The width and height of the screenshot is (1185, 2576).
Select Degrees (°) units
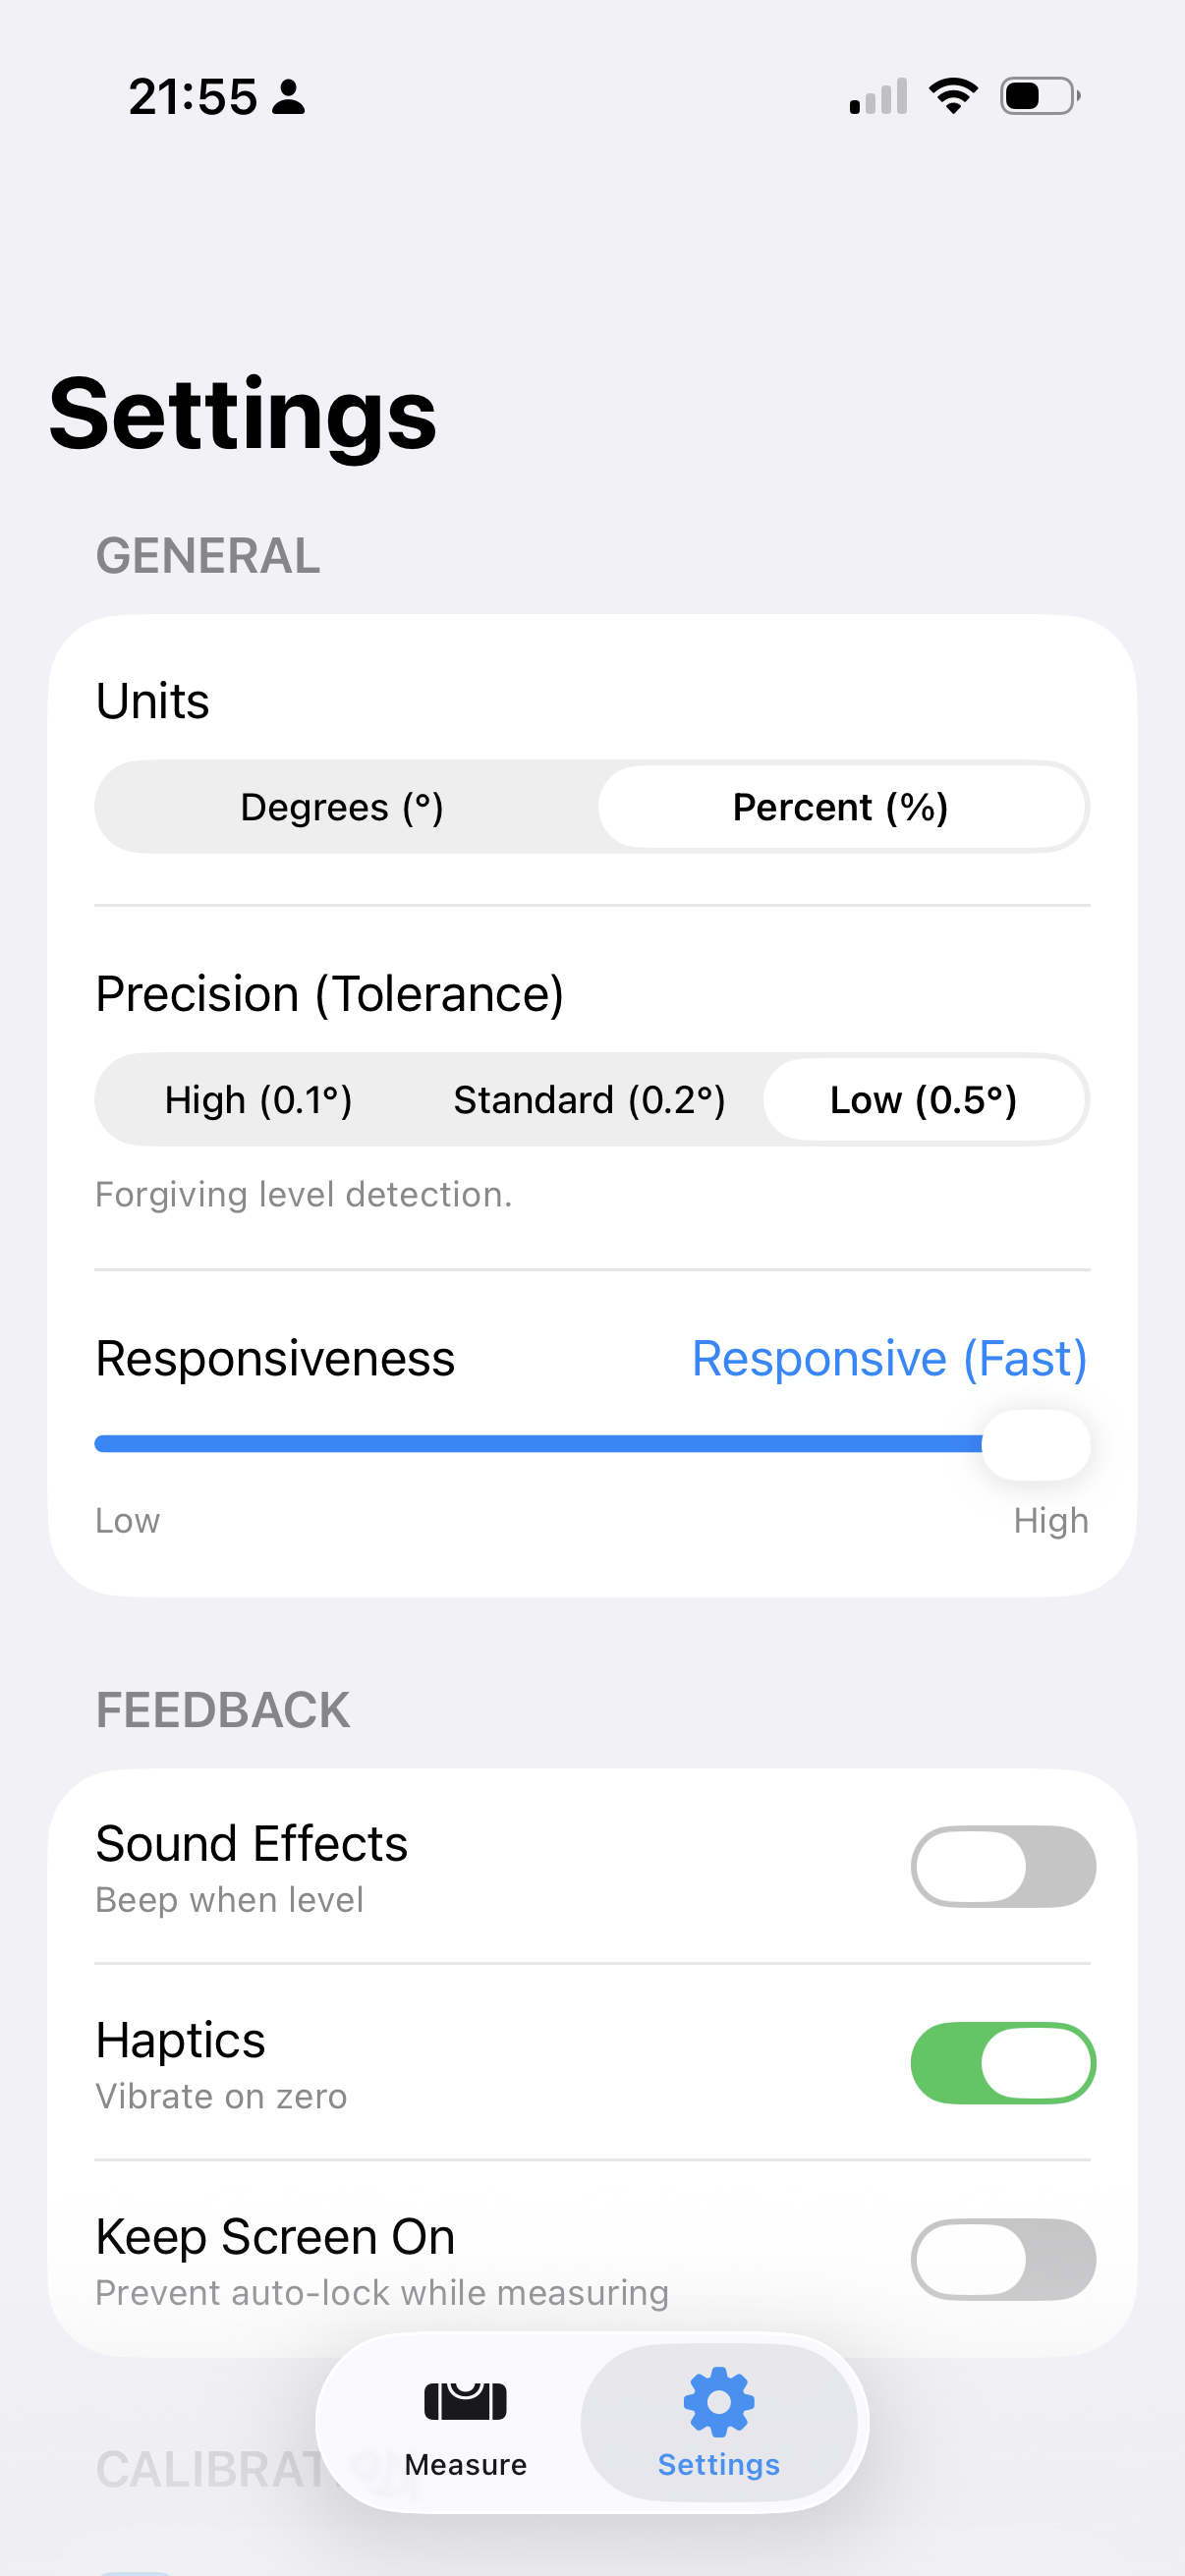pos(342,807)
